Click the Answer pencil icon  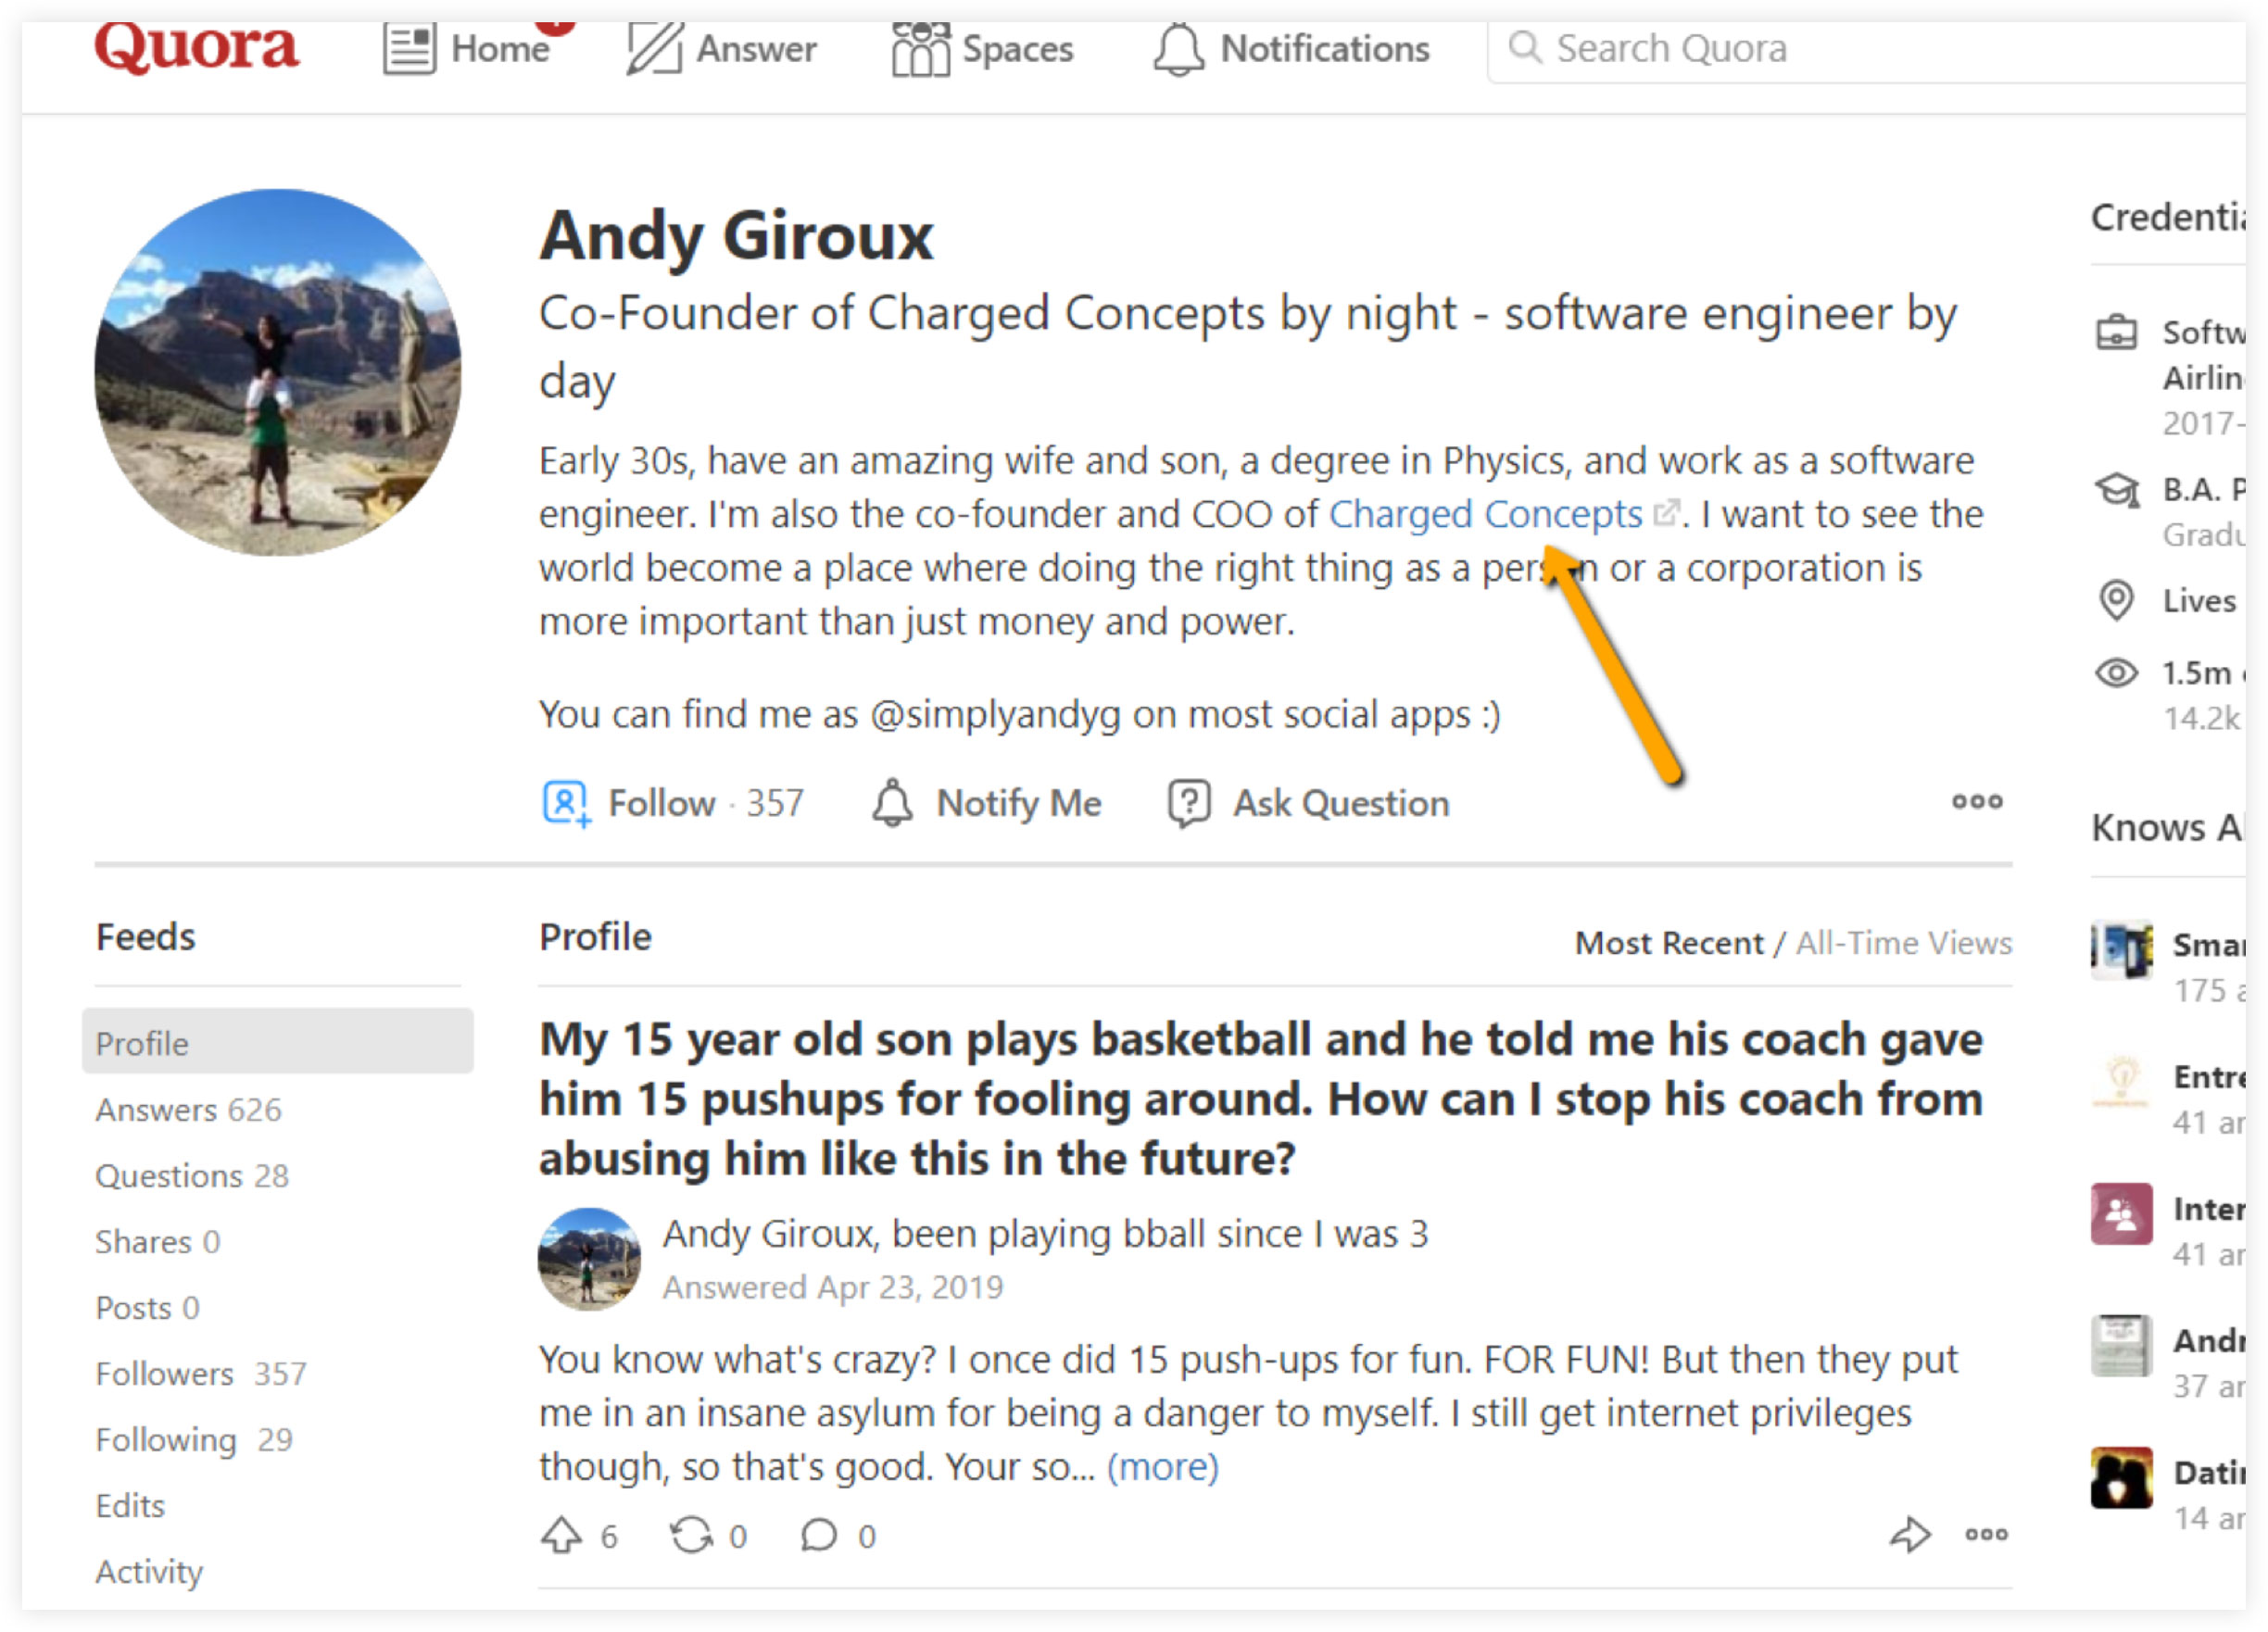click(x=655, y=48)
